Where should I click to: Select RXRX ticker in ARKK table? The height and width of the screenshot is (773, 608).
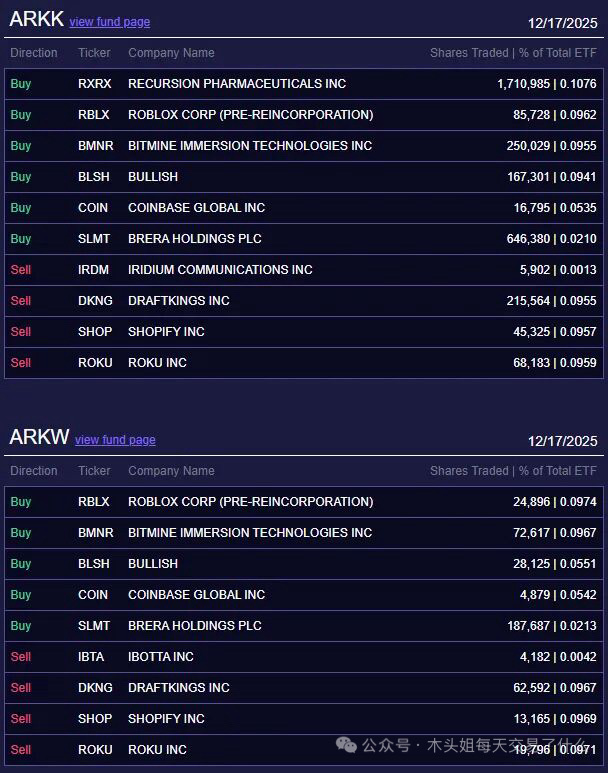point(94,84)
